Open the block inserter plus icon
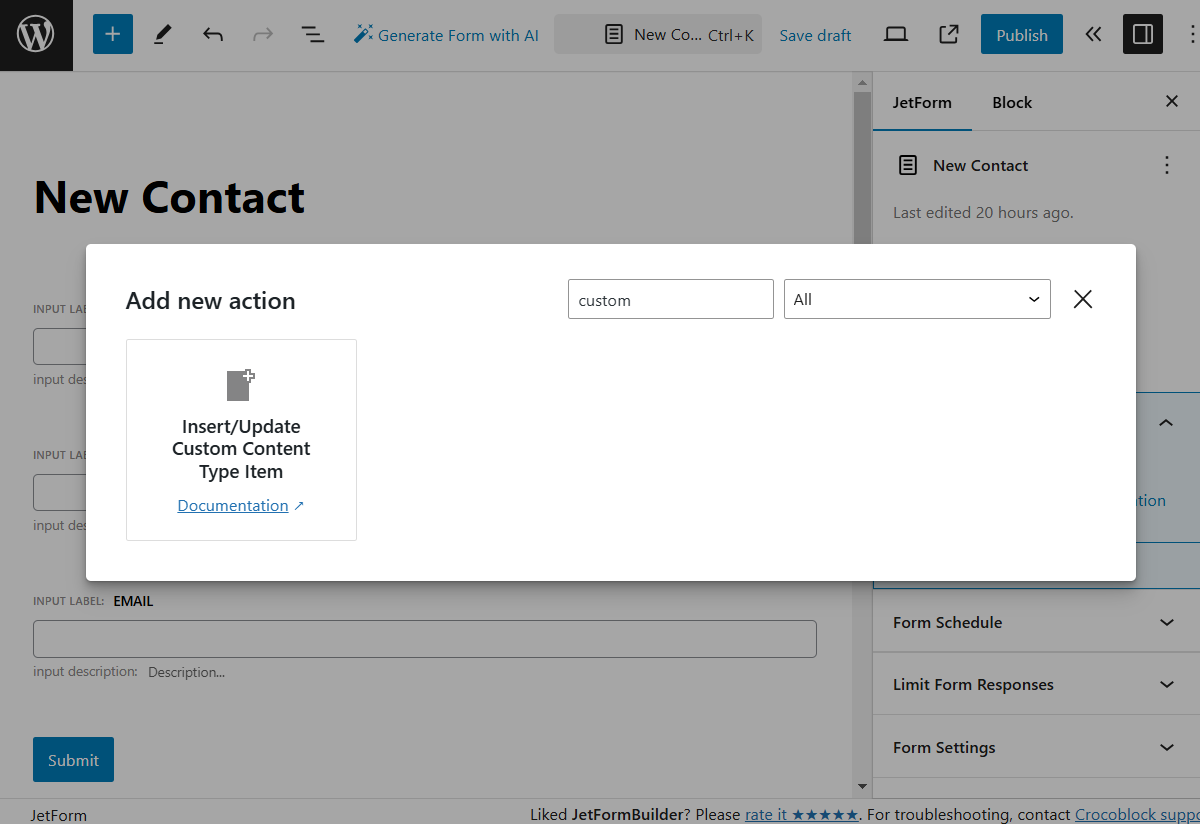 click(x=112, y=34)
